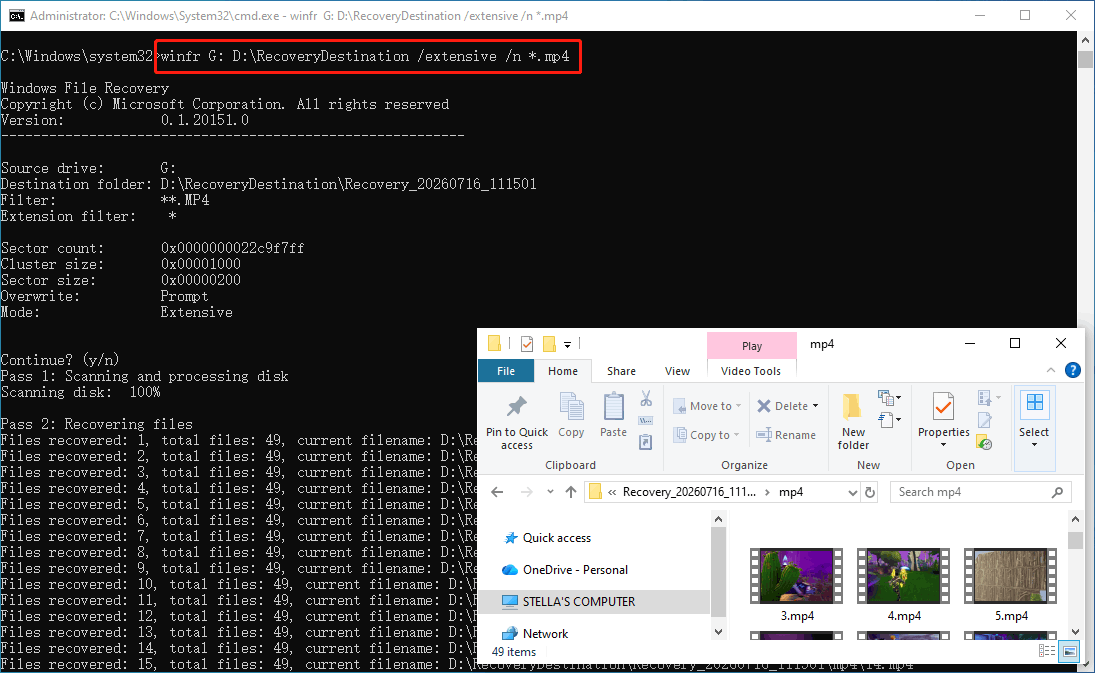Click the Cut scissors icon
This screenshot has width=1095, height=673.
[x=646, y=399]
